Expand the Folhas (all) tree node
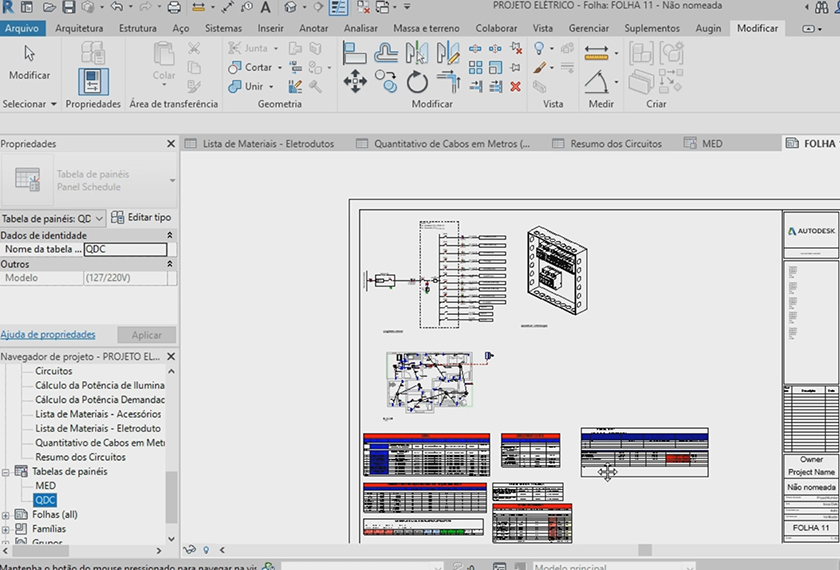 point(7,515)
